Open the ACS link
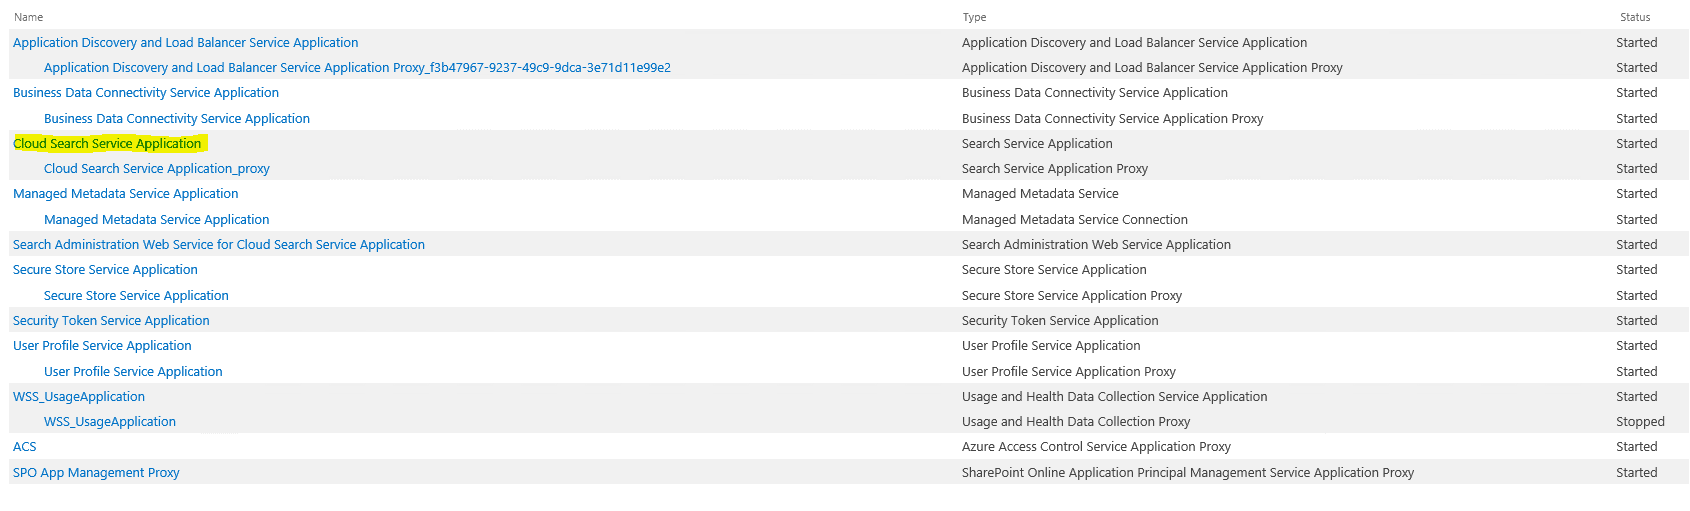Screen dimensions: 1690x511 (x=25, y=446)
